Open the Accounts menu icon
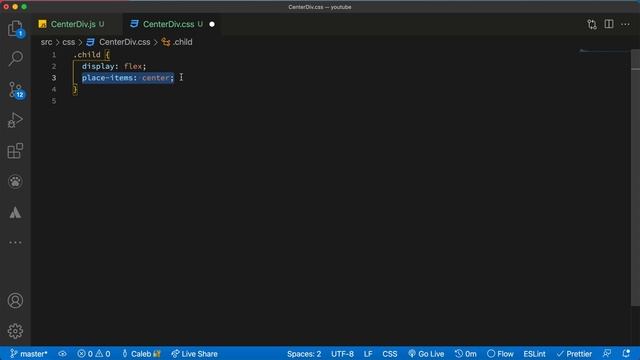The image size is (640, 360). (x=15, y=300)
